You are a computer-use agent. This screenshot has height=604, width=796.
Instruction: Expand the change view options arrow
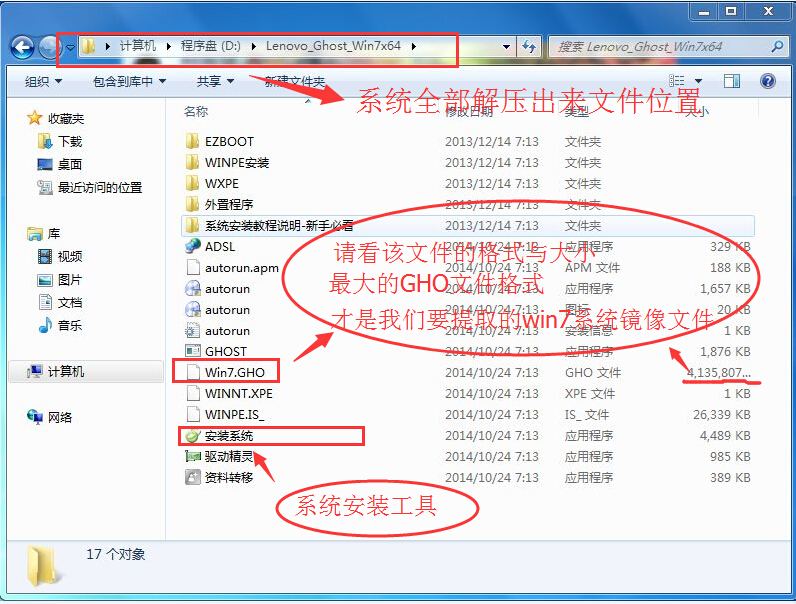(699, 82)
